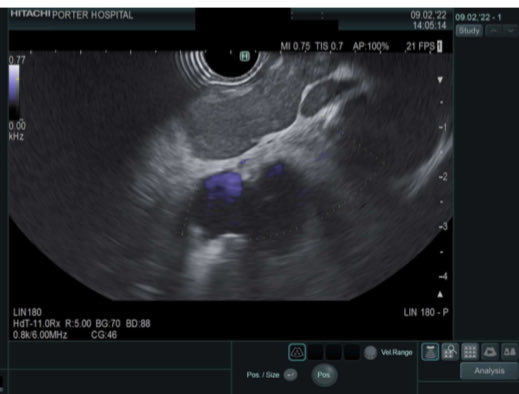The width and height of the screenshot is (519, 394).
Task: Click the 'AP:100%' value
Action: (x=371, y=46)
